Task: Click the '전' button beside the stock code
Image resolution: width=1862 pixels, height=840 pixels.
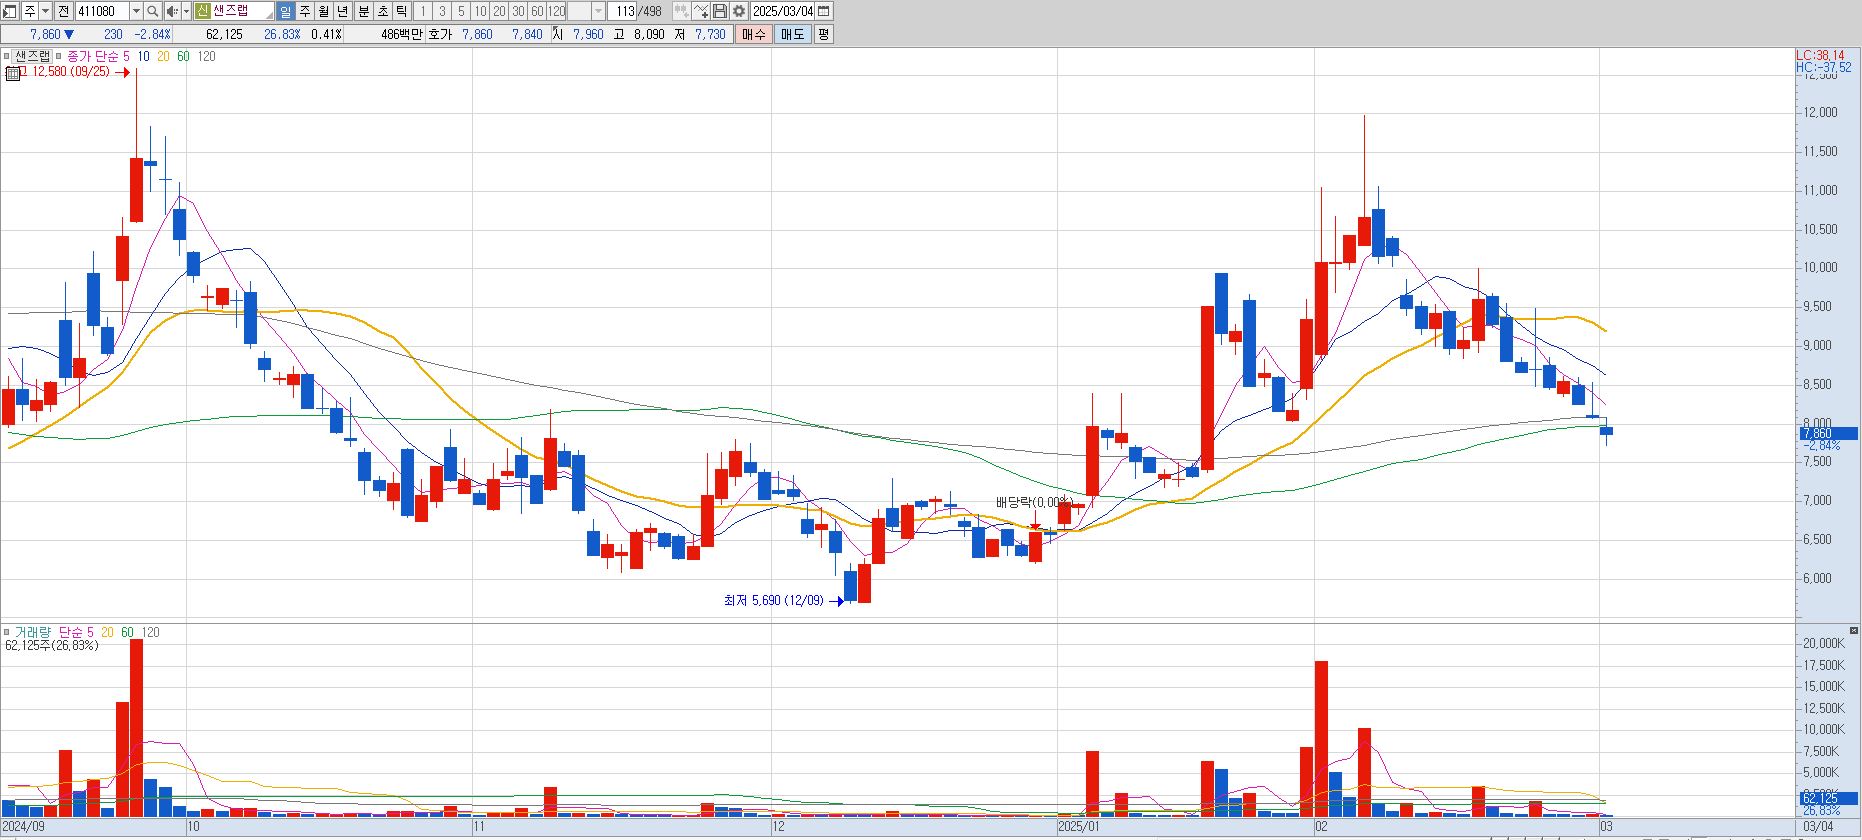Action: (63, 11)
